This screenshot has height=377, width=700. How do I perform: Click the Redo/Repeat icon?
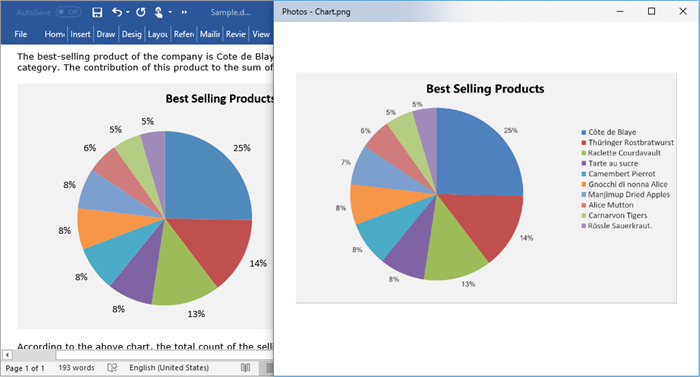coord(141,13)
